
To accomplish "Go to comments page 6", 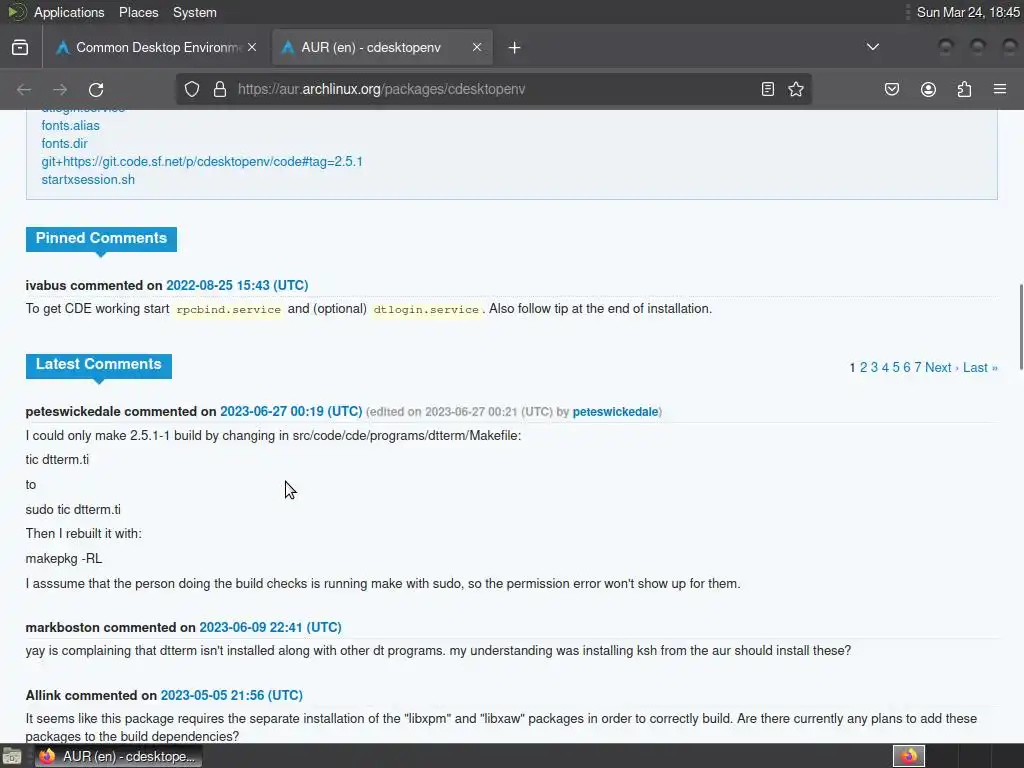I will click(x=906, y=368).
